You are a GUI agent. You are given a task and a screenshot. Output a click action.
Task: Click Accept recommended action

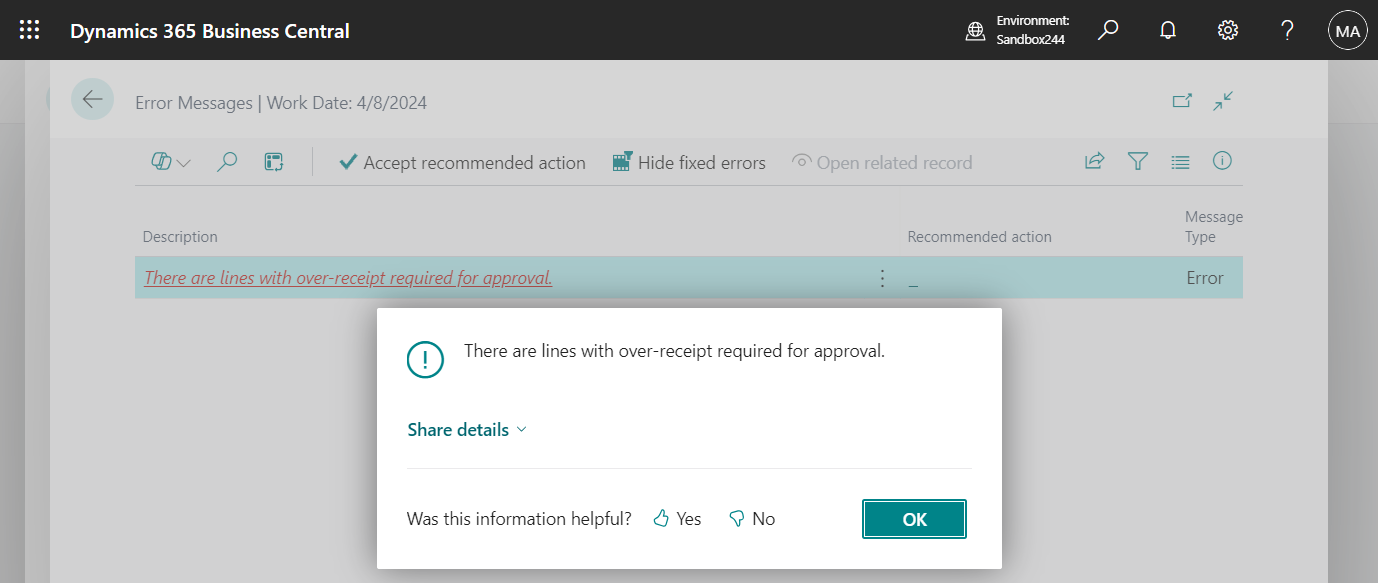461,161
